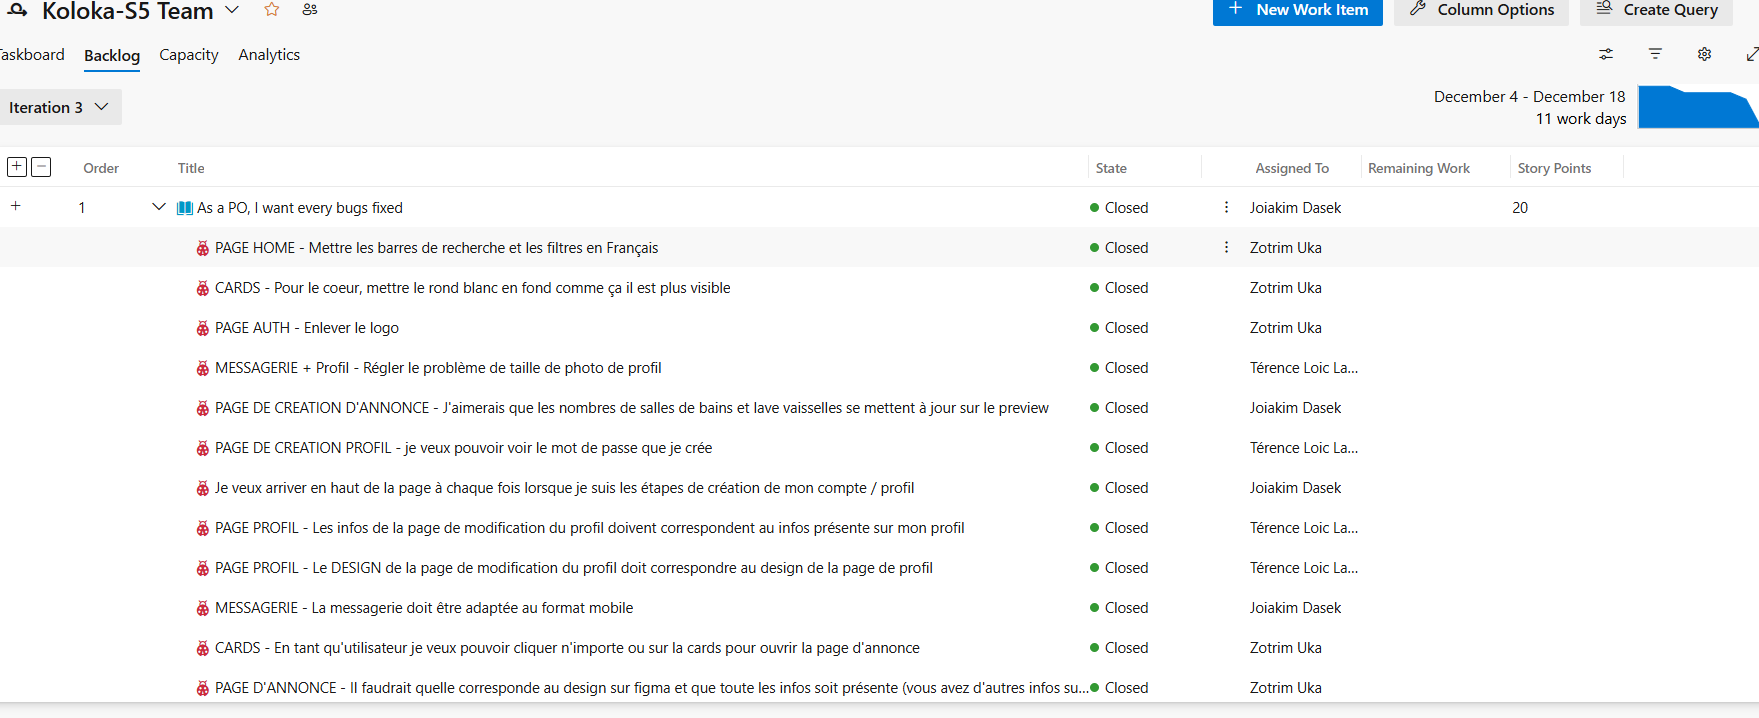Click the New Work Item button
The width and height of the screenshot is (1759, 718).
pos(1297,10)
